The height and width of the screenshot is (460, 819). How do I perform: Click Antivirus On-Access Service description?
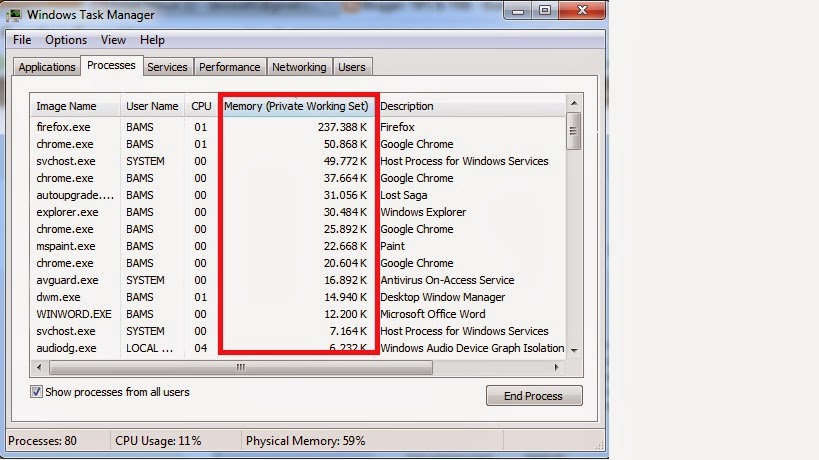click(447, 280)
